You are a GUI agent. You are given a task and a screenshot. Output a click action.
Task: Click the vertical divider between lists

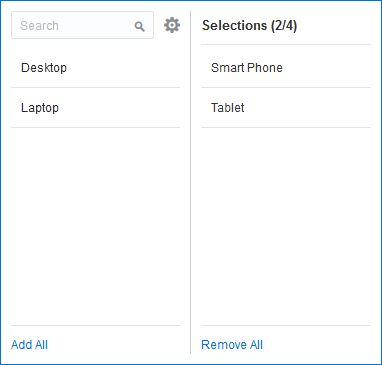191,182
